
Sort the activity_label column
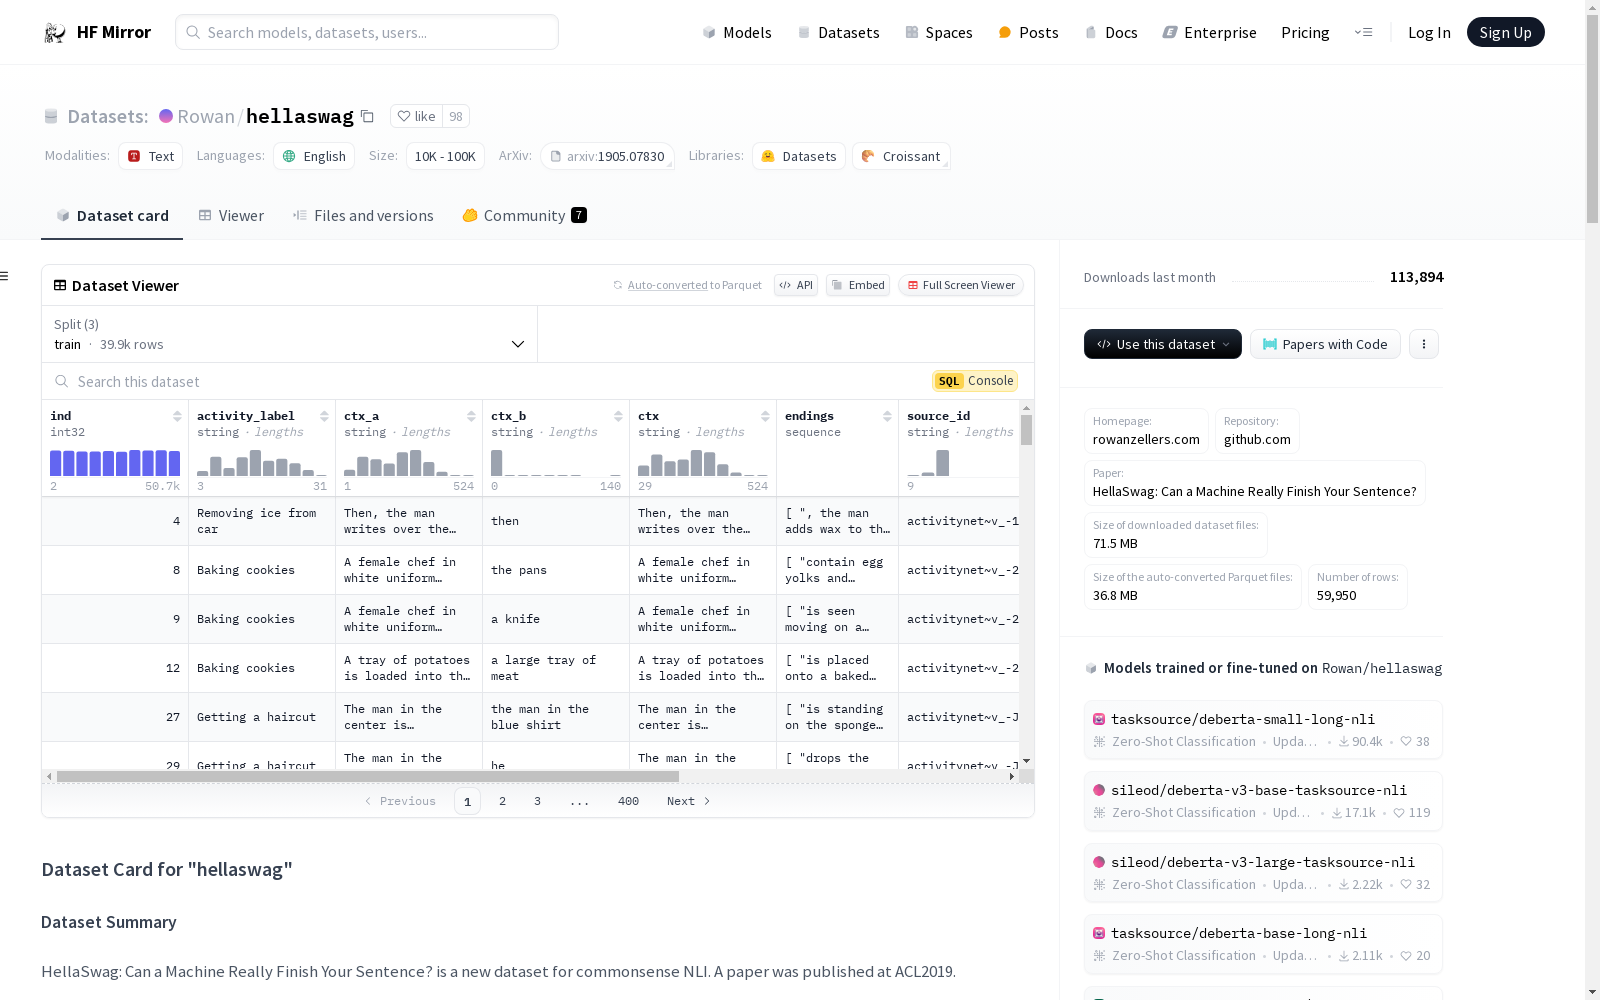[324, 416]
